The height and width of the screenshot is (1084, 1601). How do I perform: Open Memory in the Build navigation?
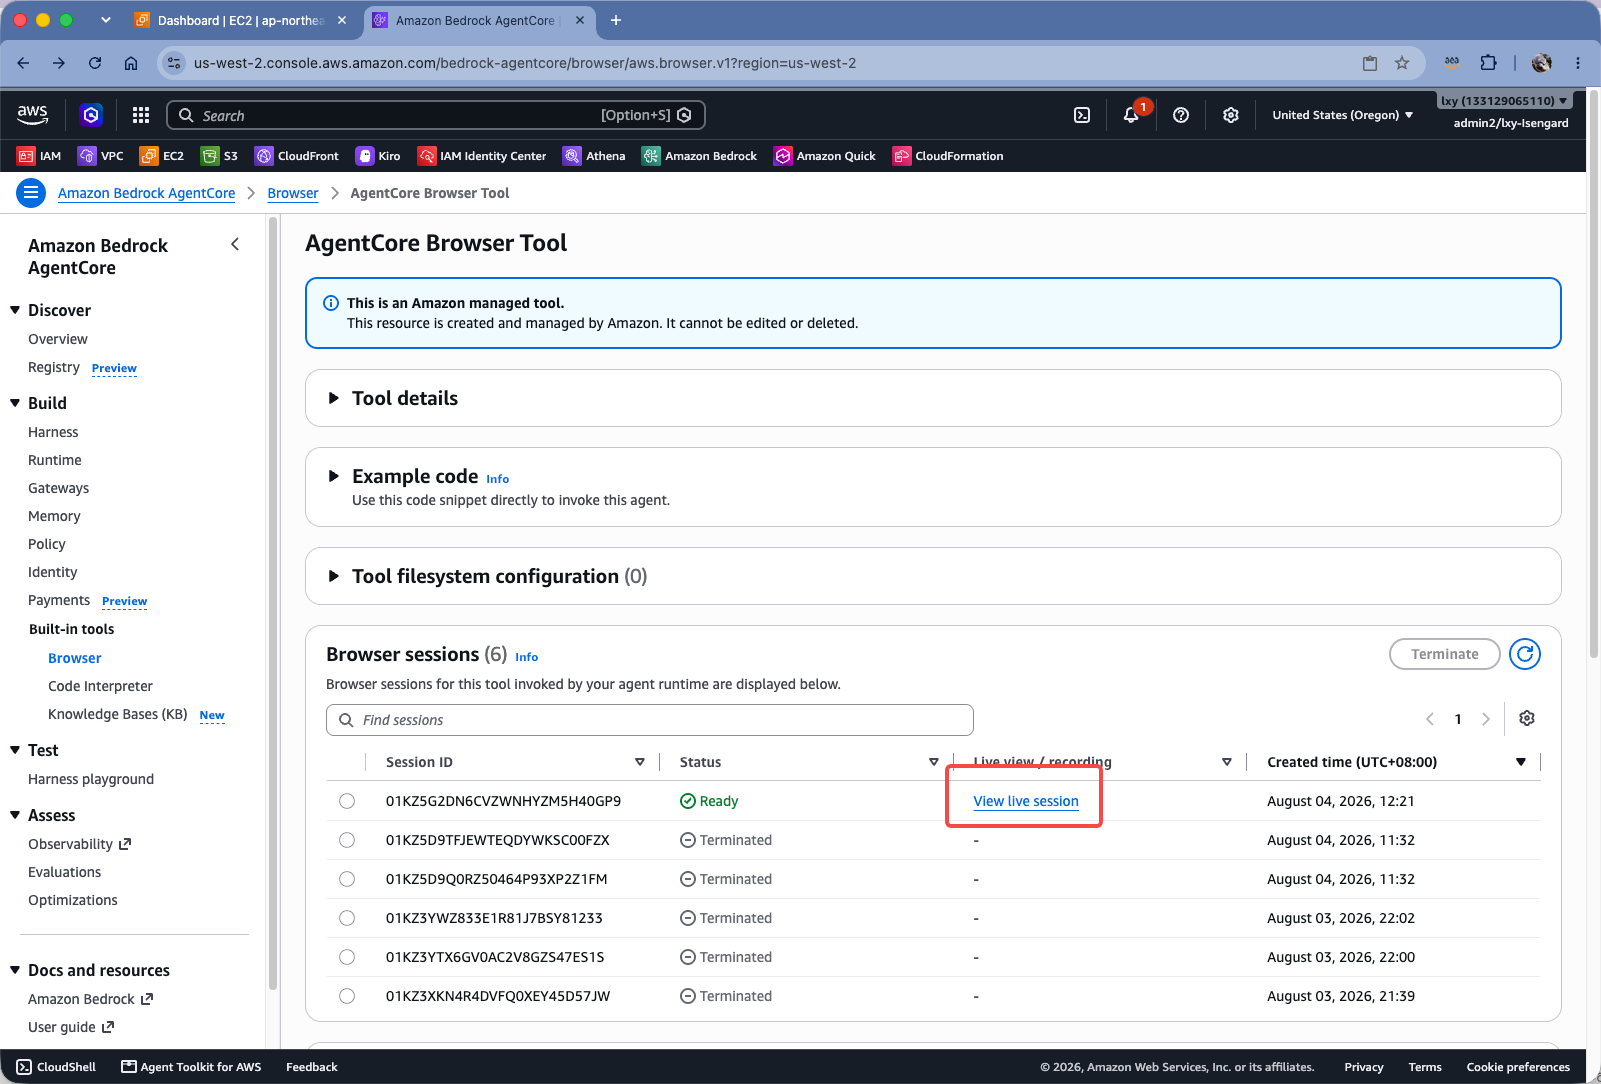coord(54,516)
